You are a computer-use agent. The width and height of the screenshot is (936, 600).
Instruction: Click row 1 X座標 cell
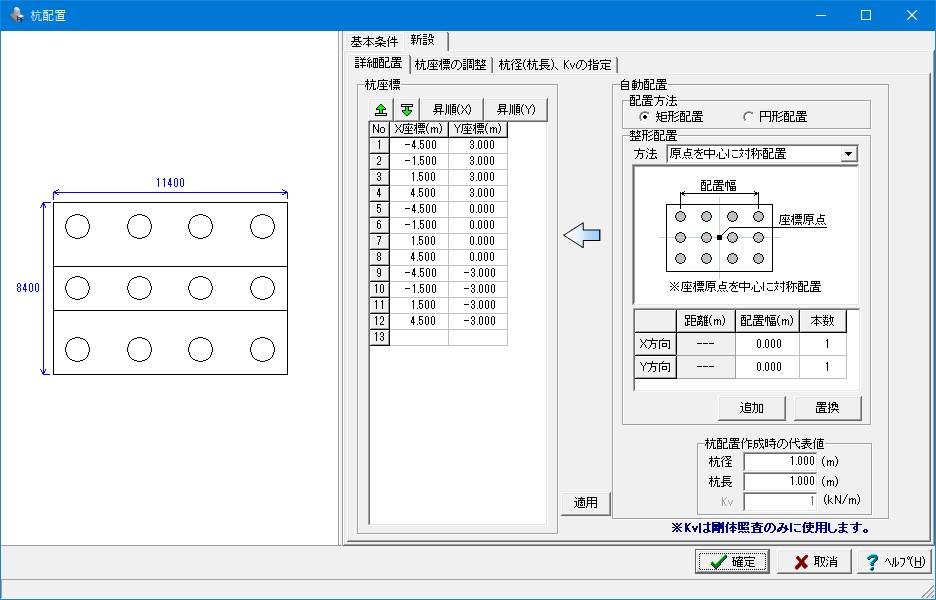[x=419, y=145]
